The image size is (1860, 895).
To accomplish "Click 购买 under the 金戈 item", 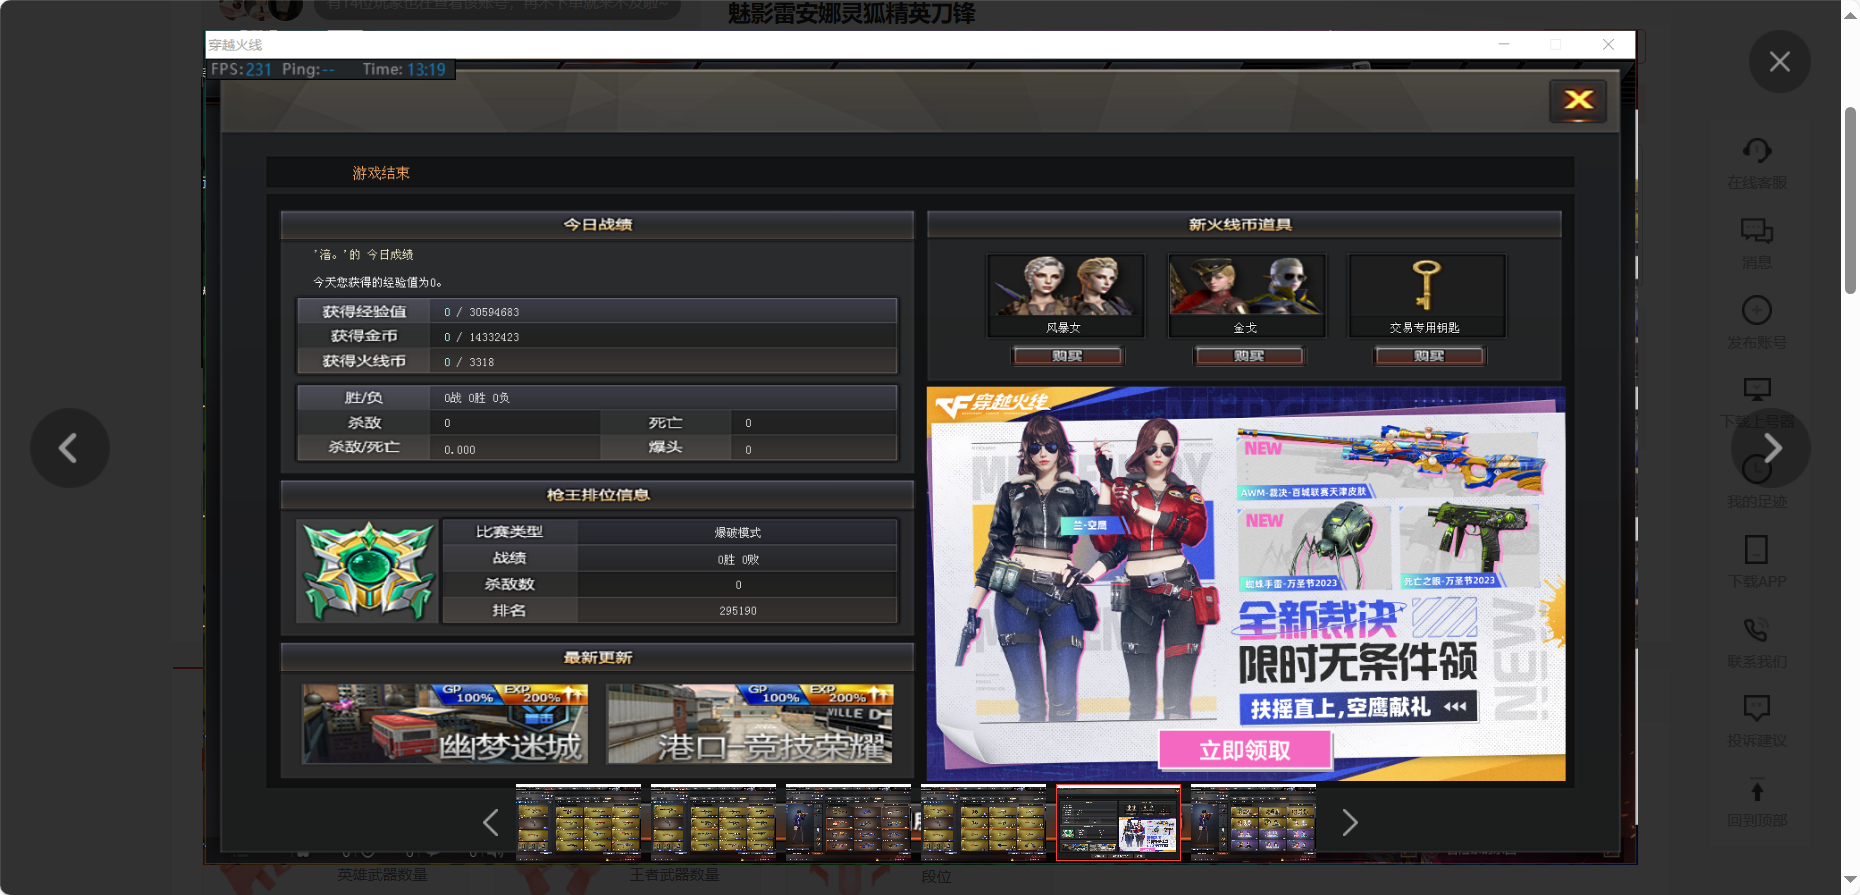I will 1248,355.
